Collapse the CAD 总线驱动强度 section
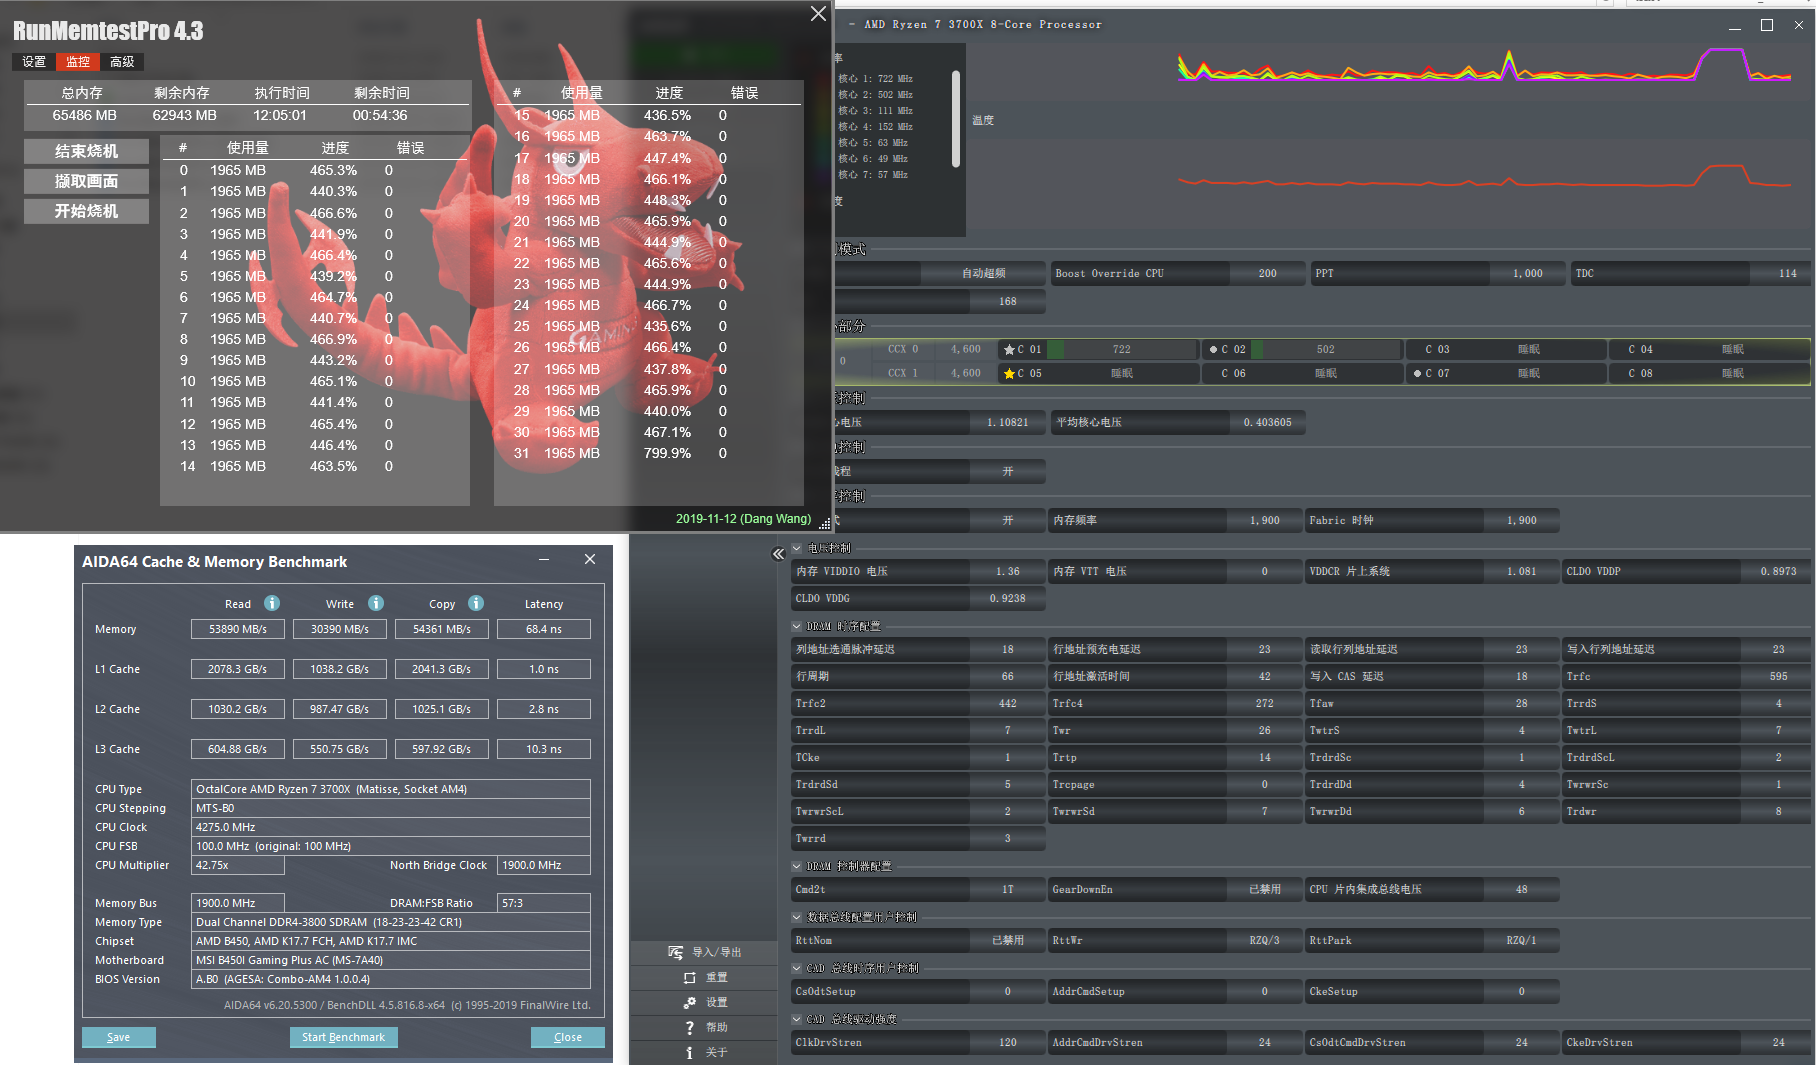Viewport: 1816px width, 1065px height. point(797,1019)
